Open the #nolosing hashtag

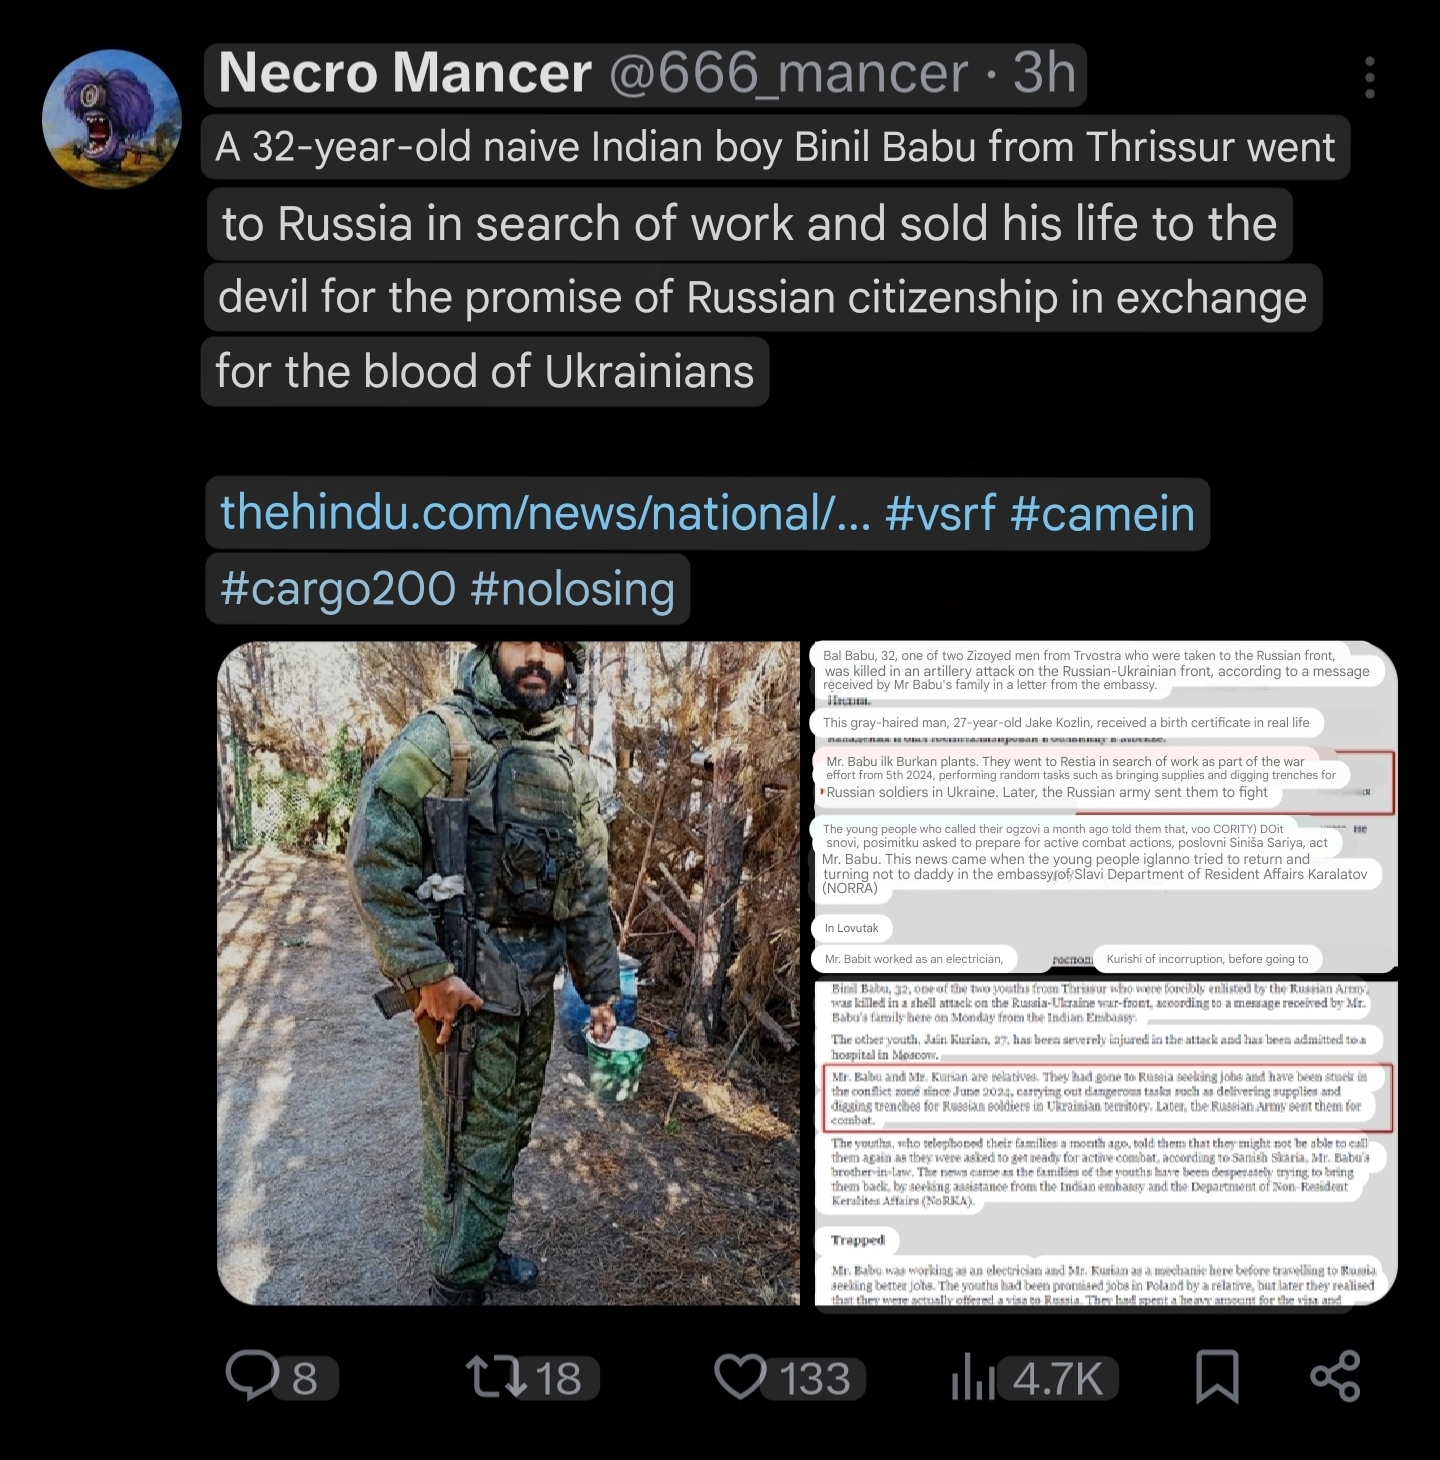pyautogui.click(x=572, y=588)
